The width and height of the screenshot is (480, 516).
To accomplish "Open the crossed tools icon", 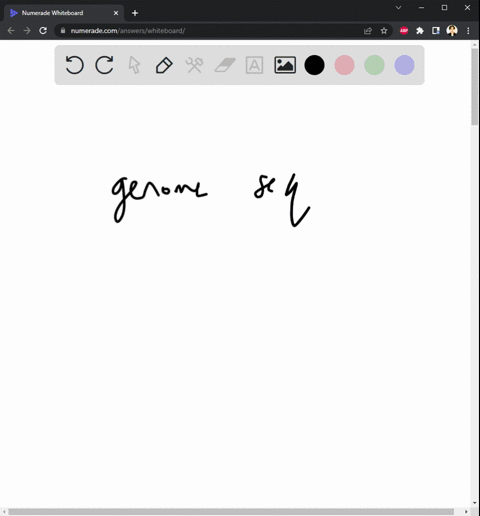I will [194, 65].
